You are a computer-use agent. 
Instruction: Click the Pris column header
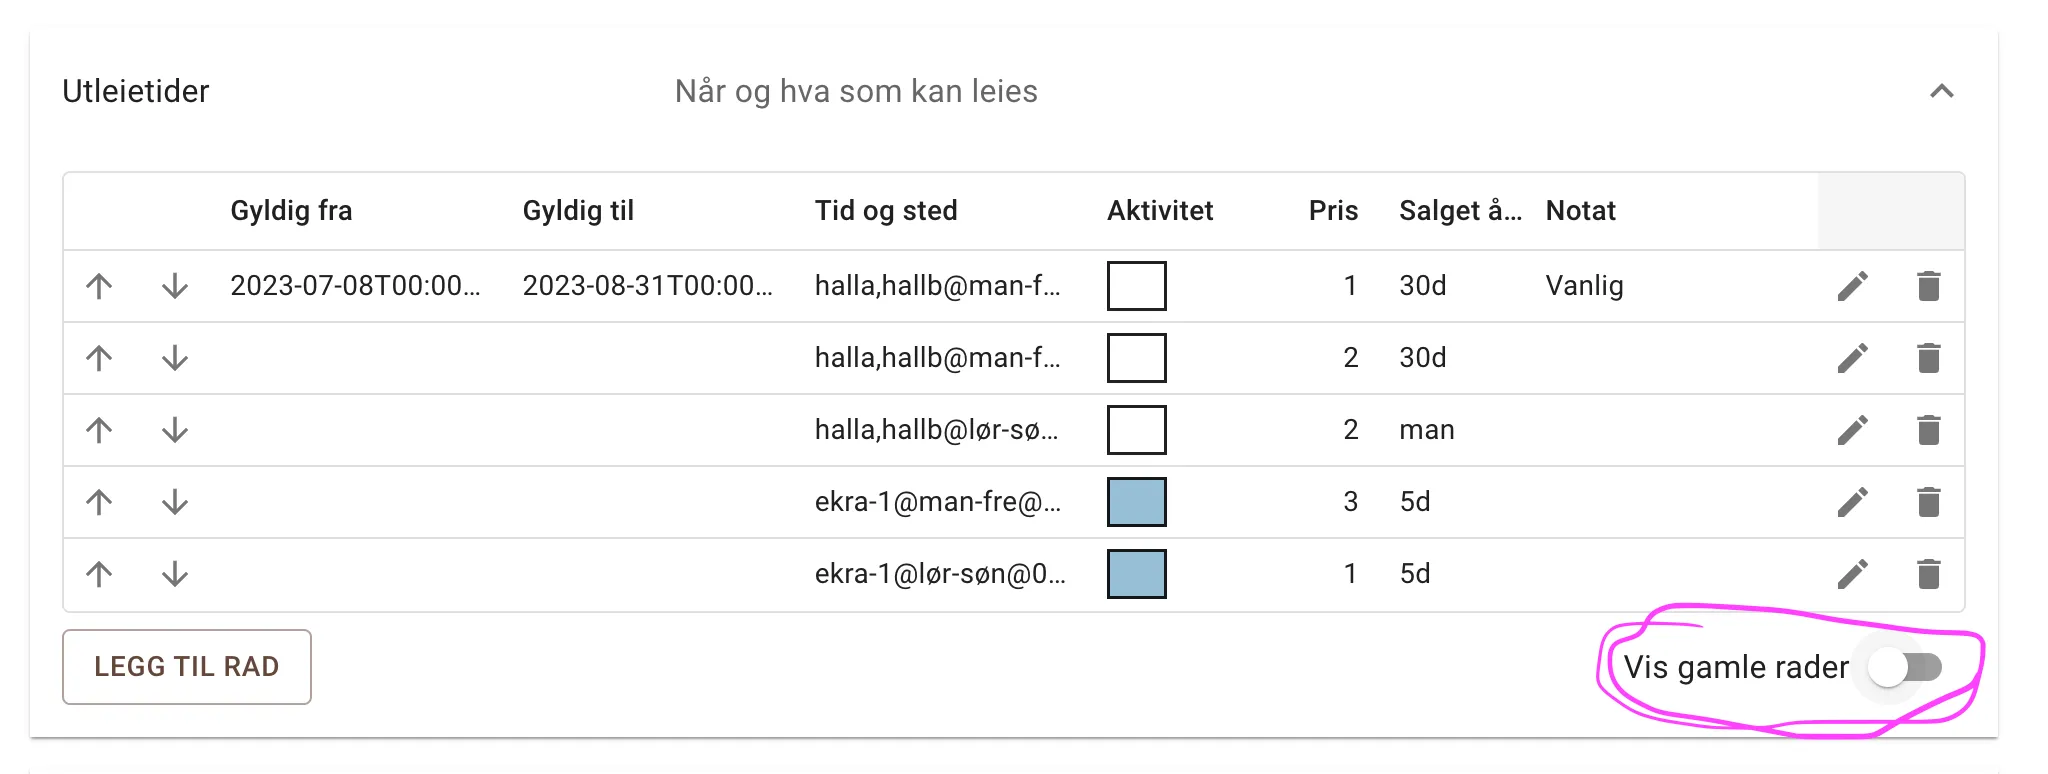(x=1333, y=211)
